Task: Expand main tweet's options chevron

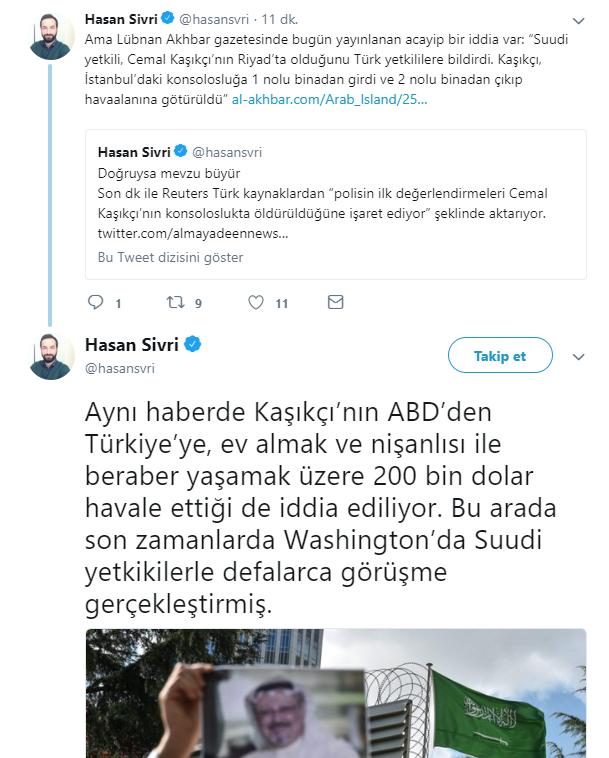Action: coord(578,355)
